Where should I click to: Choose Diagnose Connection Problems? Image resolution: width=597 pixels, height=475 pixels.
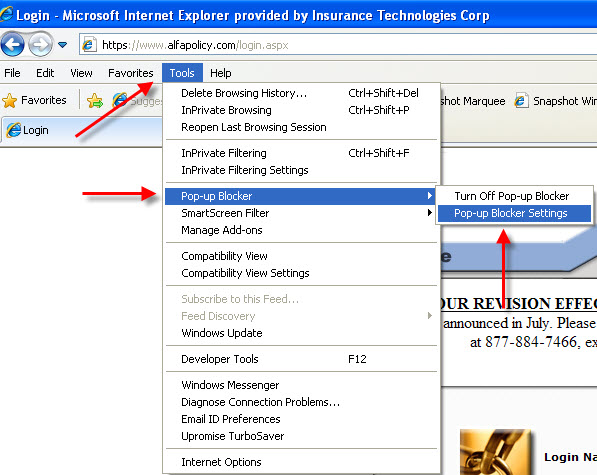pyautogui.click(x=302, y=402)
